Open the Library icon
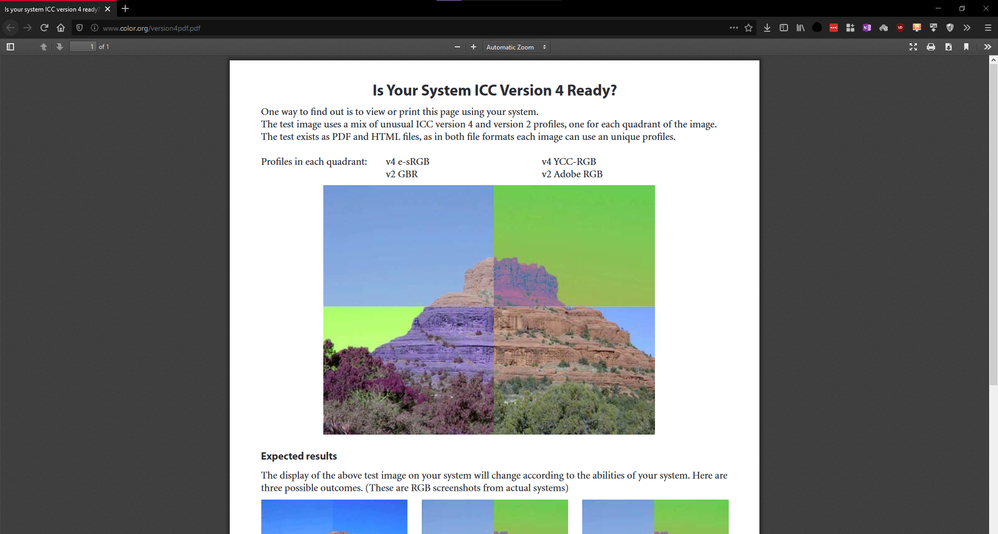 [x=800, y=28]
